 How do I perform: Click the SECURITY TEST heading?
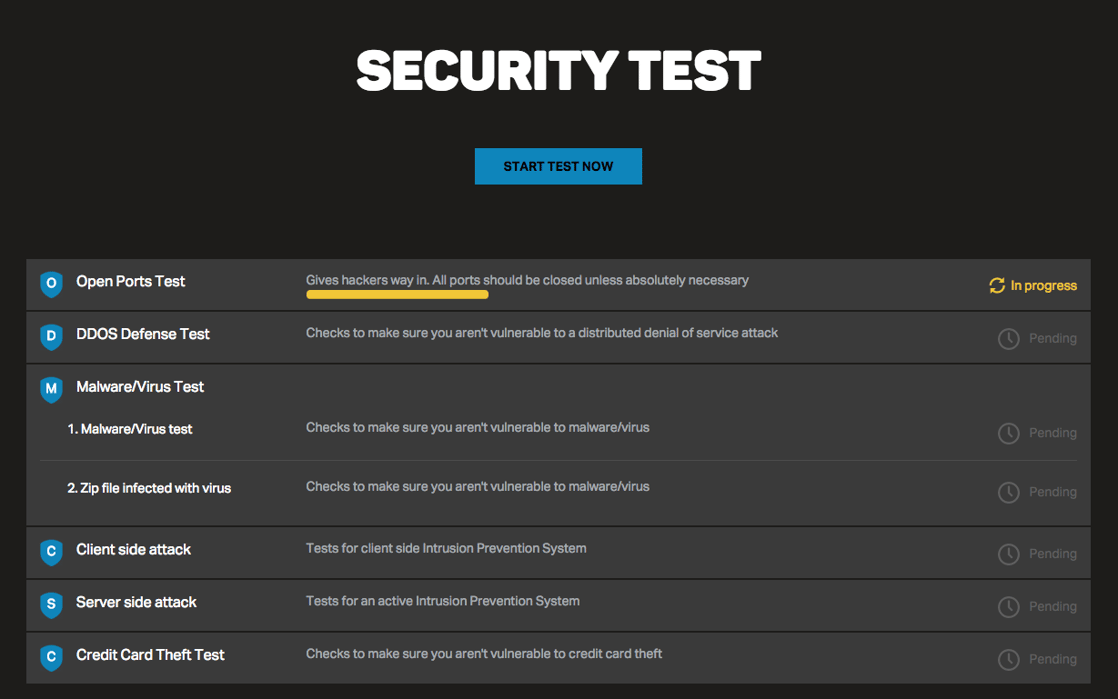[558, 71]
